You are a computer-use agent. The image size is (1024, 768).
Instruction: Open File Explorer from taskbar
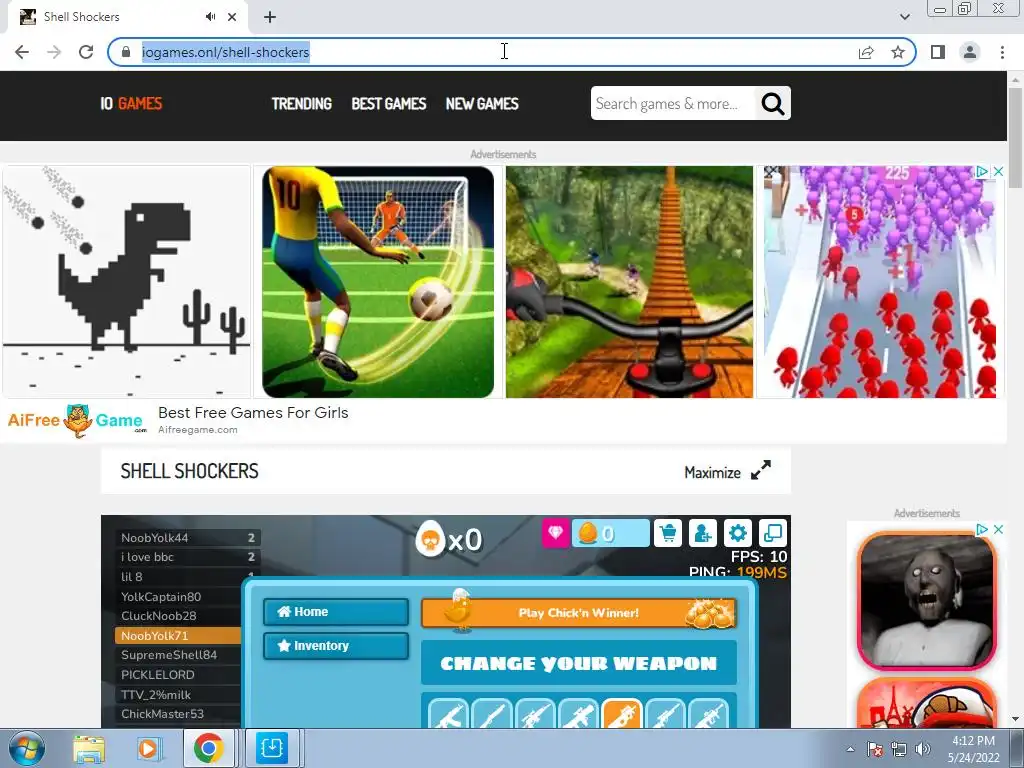tap(89, 748)
